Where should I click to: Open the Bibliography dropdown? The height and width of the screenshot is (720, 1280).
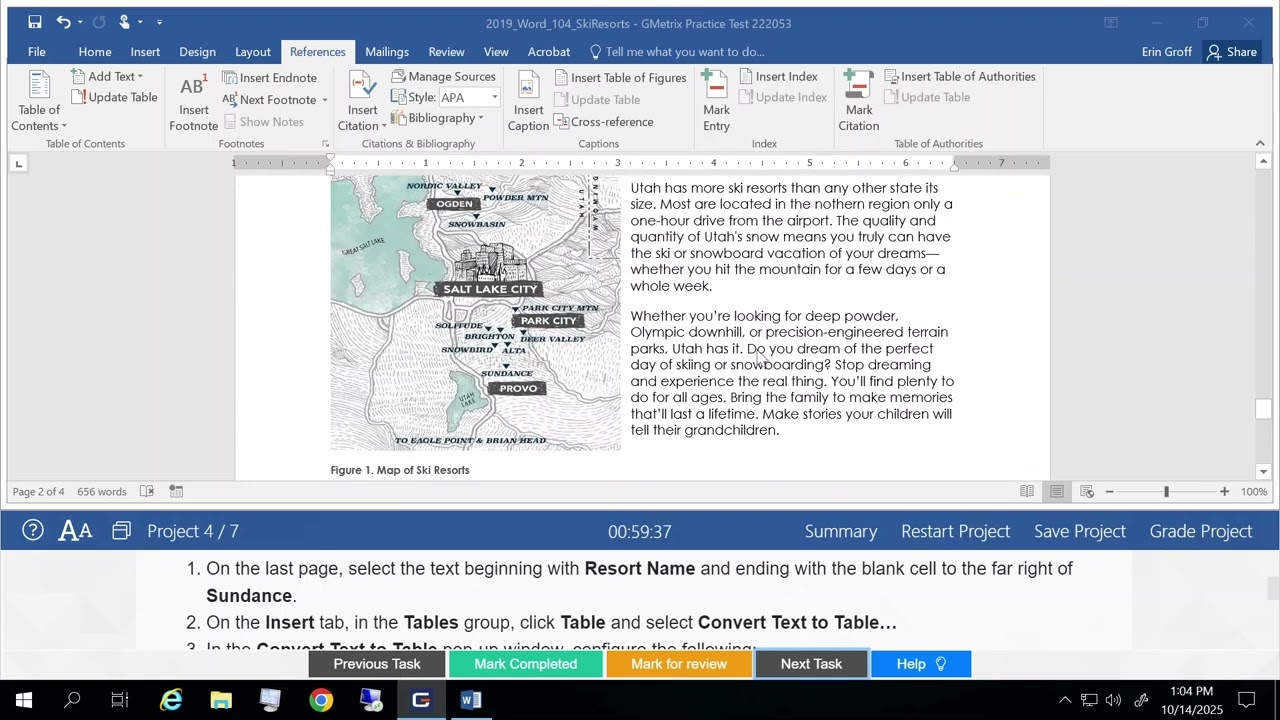tap(437, 118)
